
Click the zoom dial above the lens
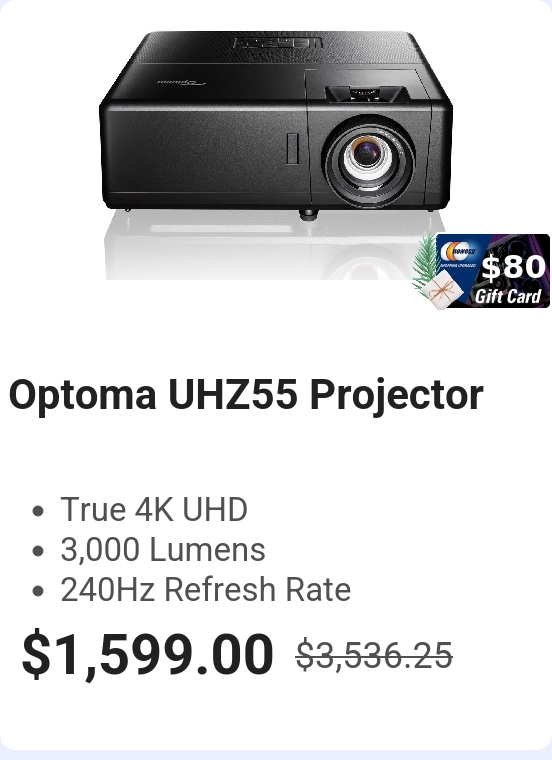coord(365,94)
